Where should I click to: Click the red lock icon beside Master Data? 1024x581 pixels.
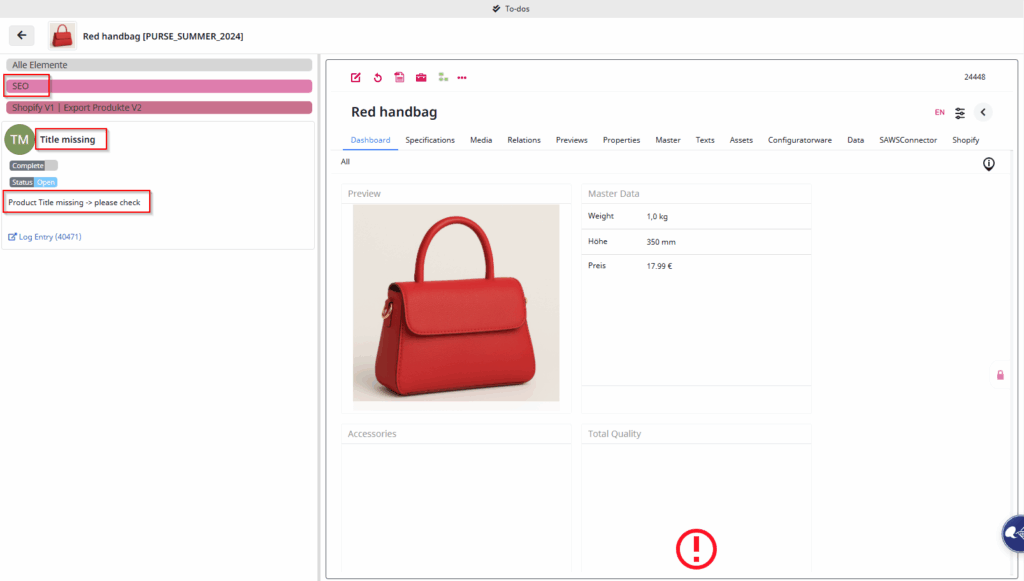(x=1000, y=374)
